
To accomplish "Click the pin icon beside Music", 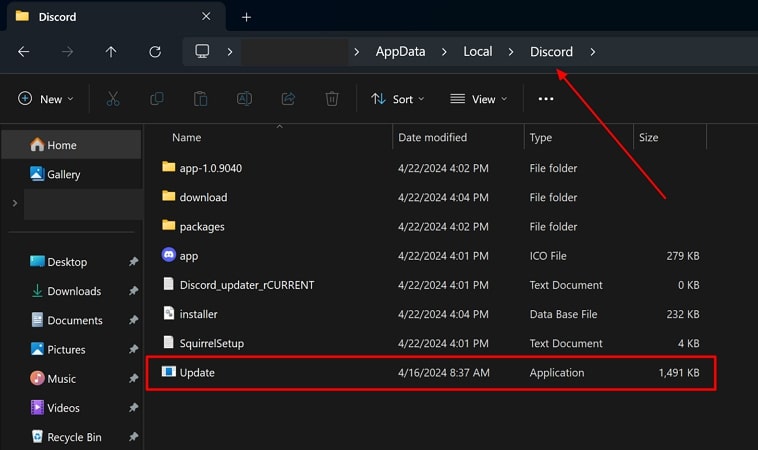I will pyautogui.click(x=133, y=378).
